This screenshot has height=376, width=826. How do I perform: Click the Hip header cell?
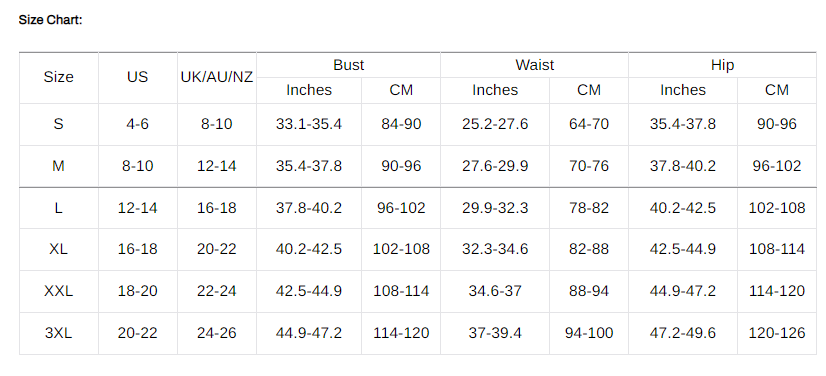pyautogui.click(x=722, y=65)
